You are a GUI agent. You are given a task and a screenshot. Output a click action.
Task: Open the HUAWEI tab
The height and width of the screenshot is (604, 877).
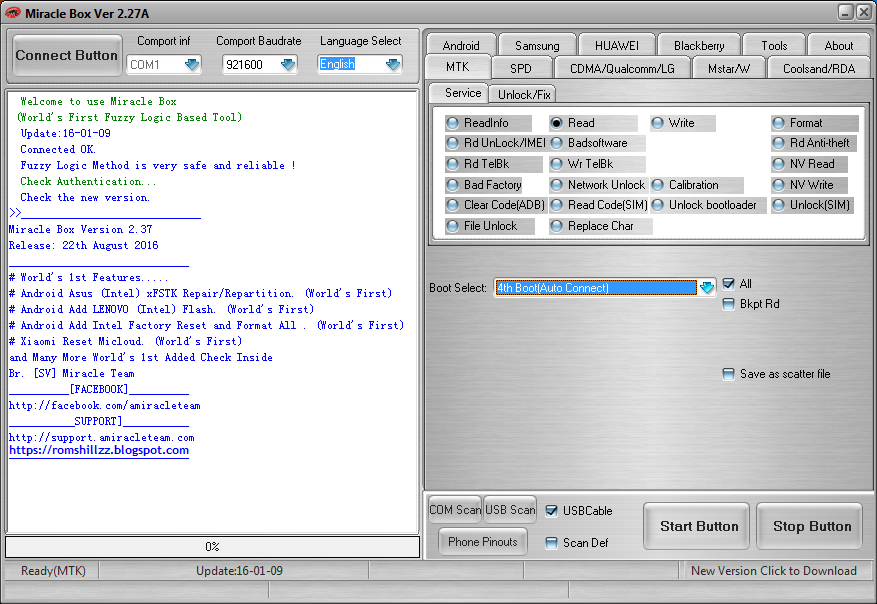point(616,45)
